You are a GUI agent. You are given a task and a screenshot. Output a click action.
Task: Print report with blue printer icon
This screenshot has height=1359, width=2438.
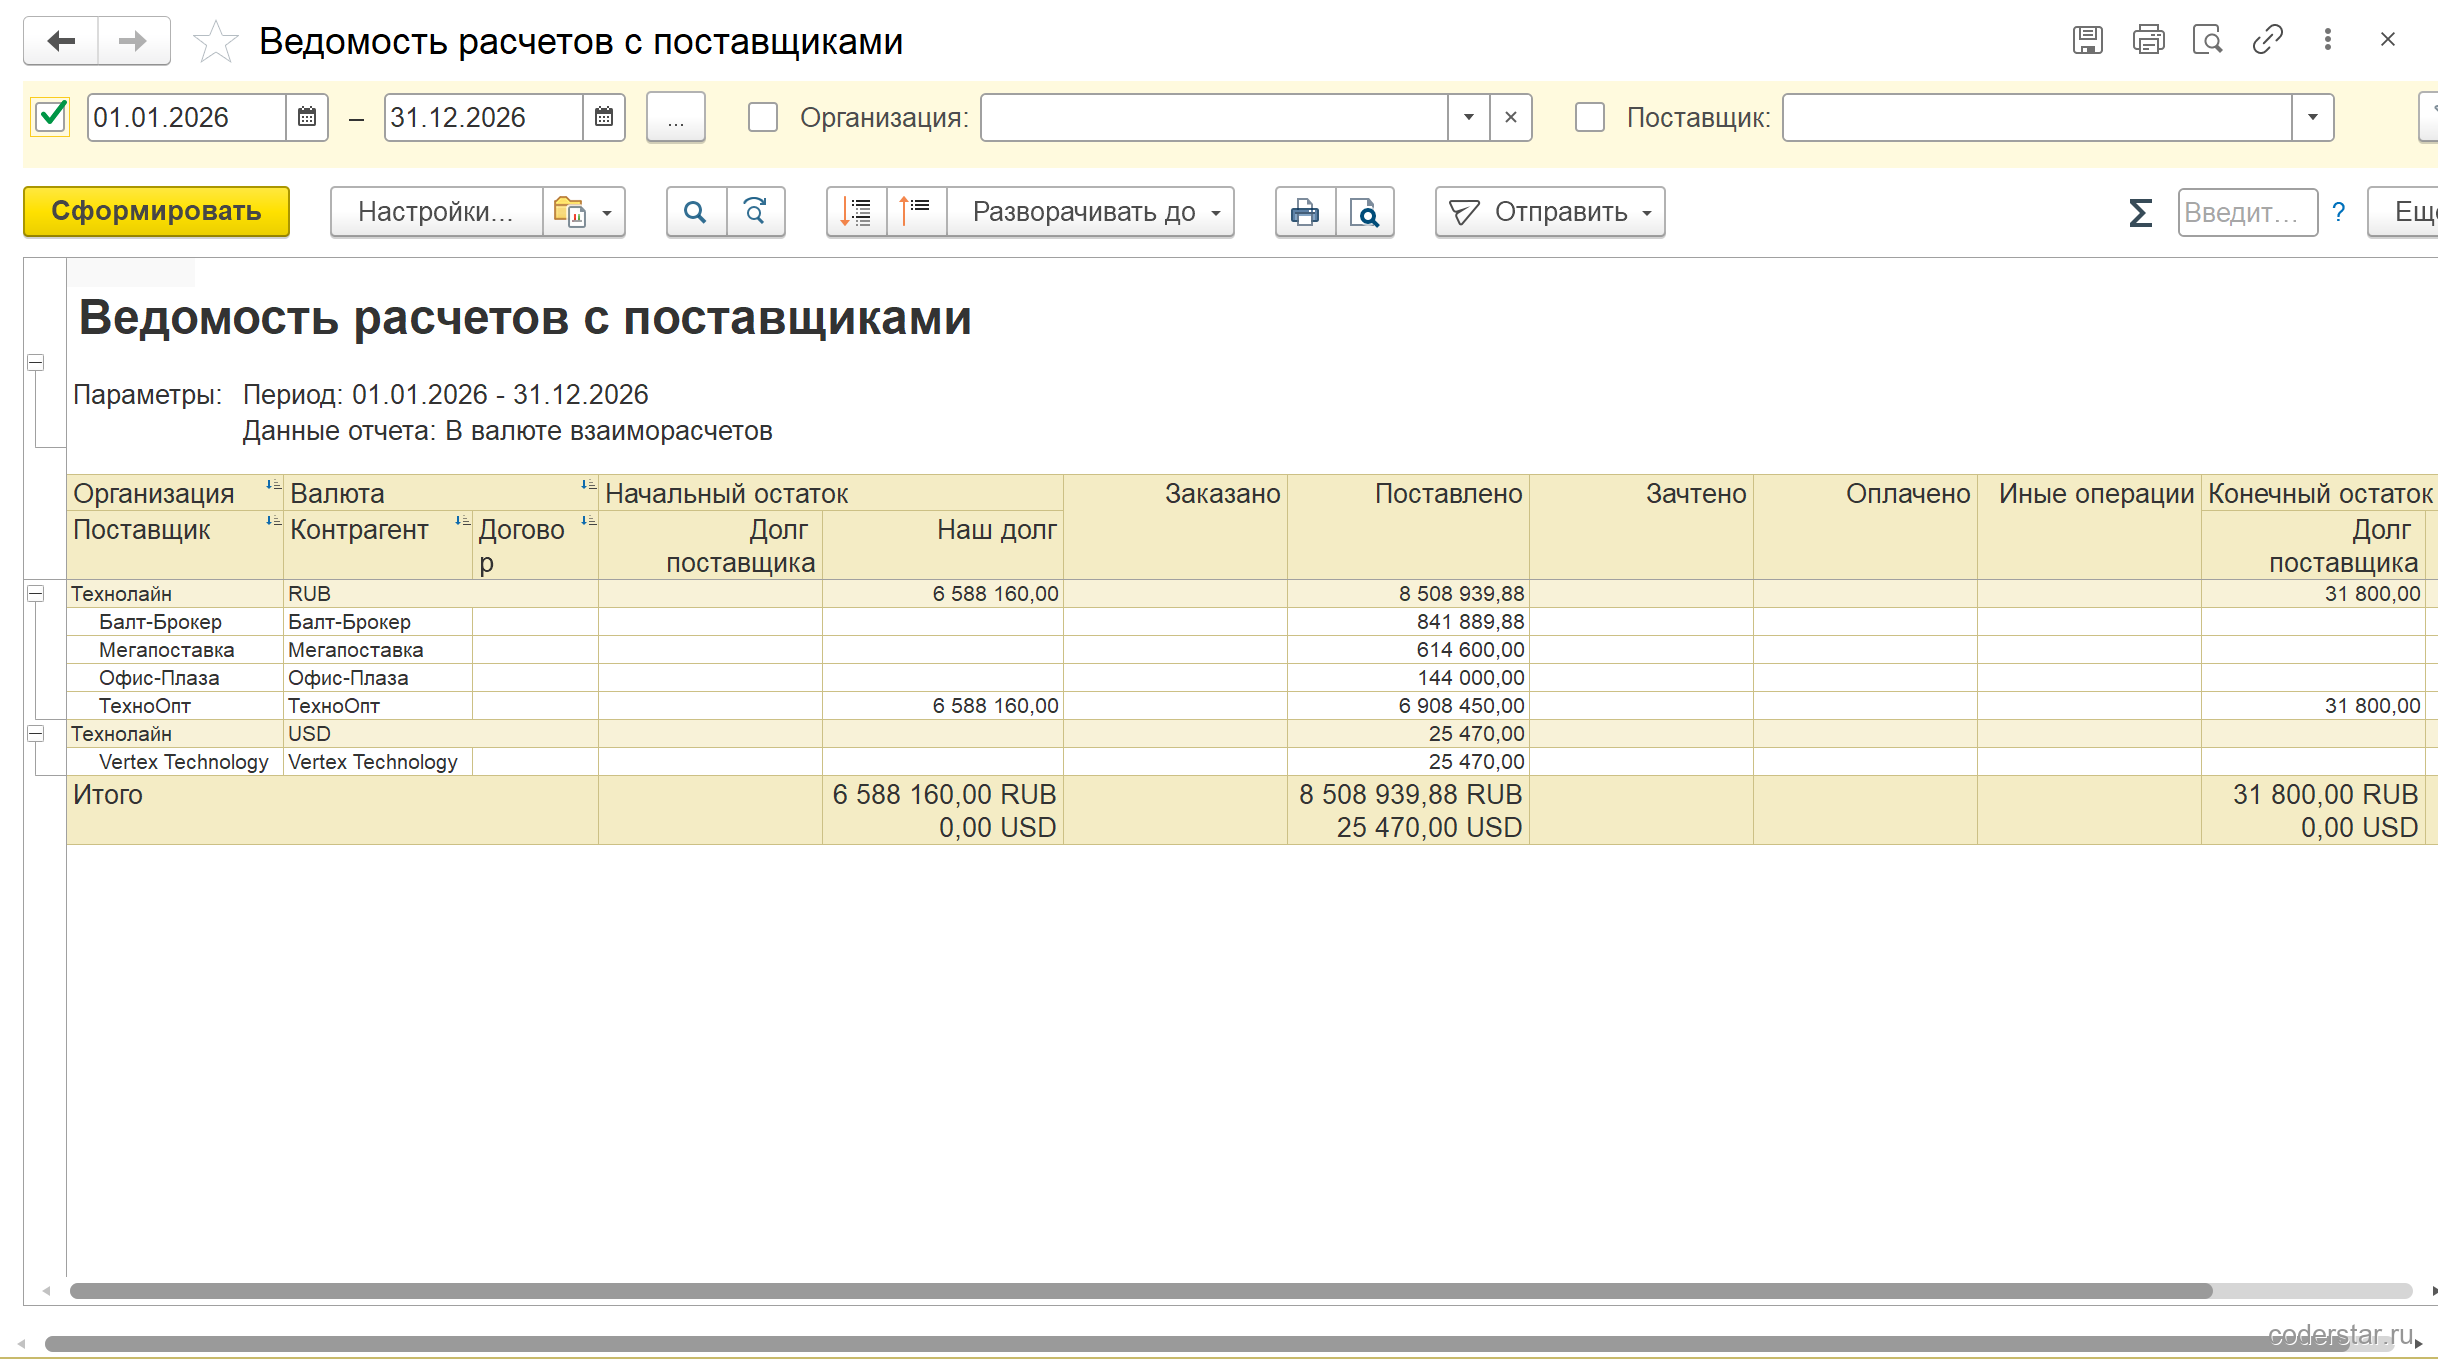click(1305, 211)
